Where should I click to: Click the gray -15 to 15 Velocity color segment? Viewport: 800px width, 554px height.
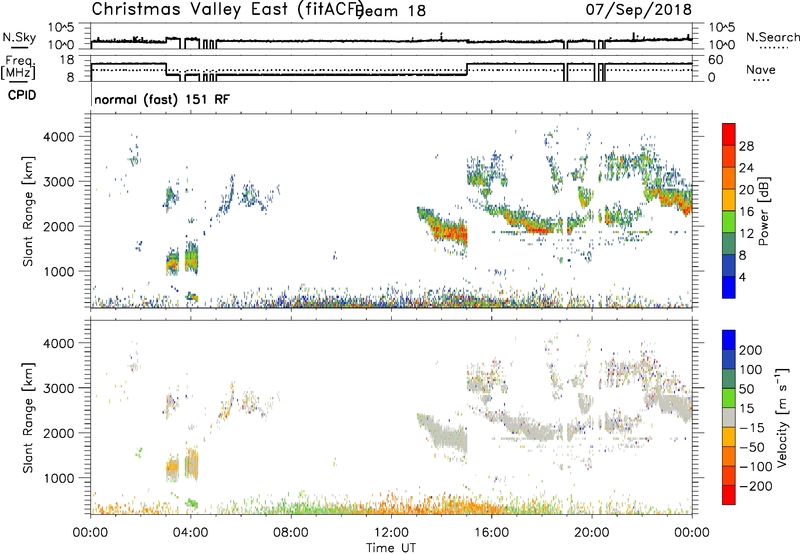729,417
